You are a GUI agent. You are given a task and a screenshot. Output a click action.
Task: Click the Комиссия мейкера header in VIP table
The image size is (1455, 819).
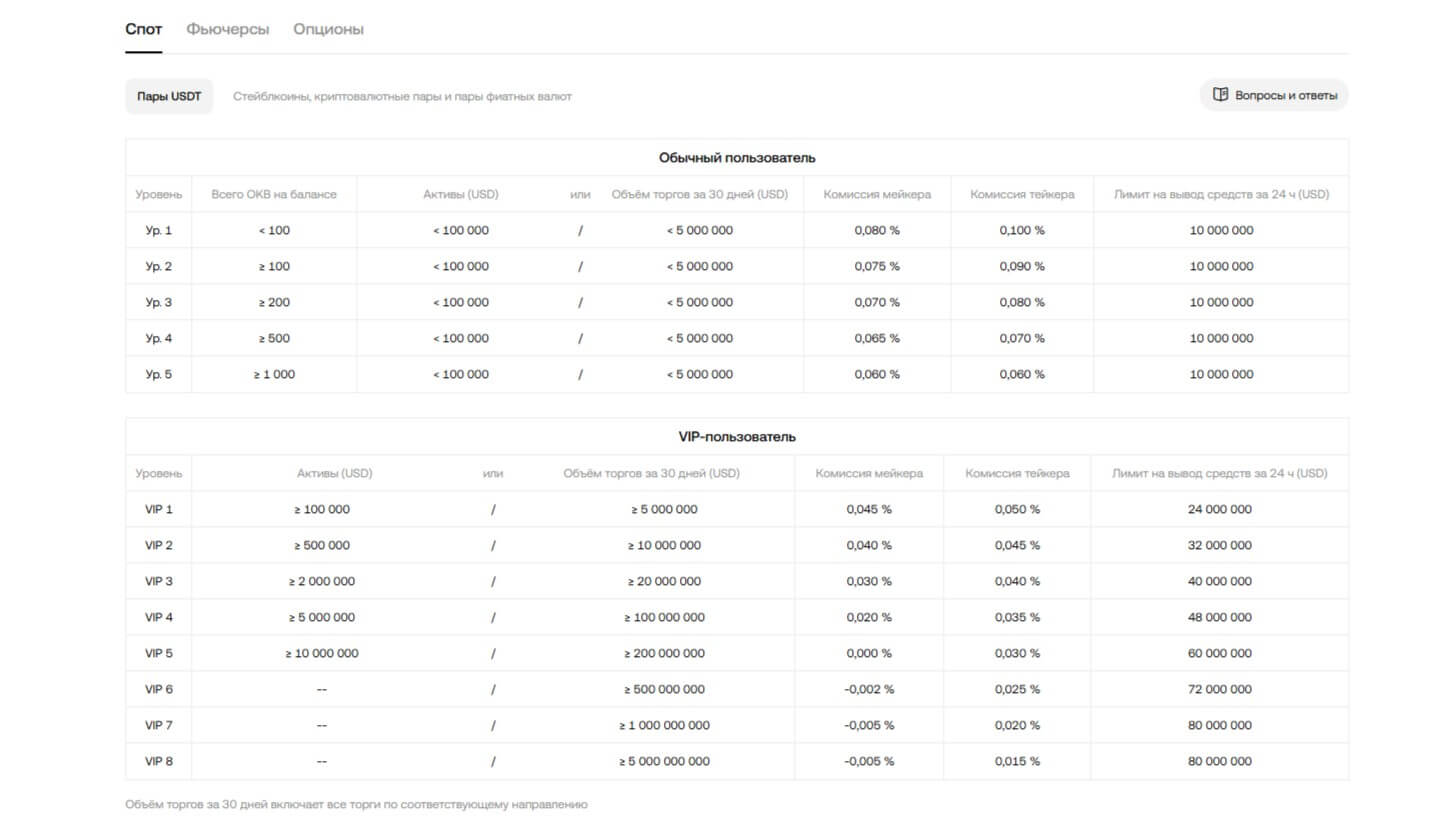(868, 473)
